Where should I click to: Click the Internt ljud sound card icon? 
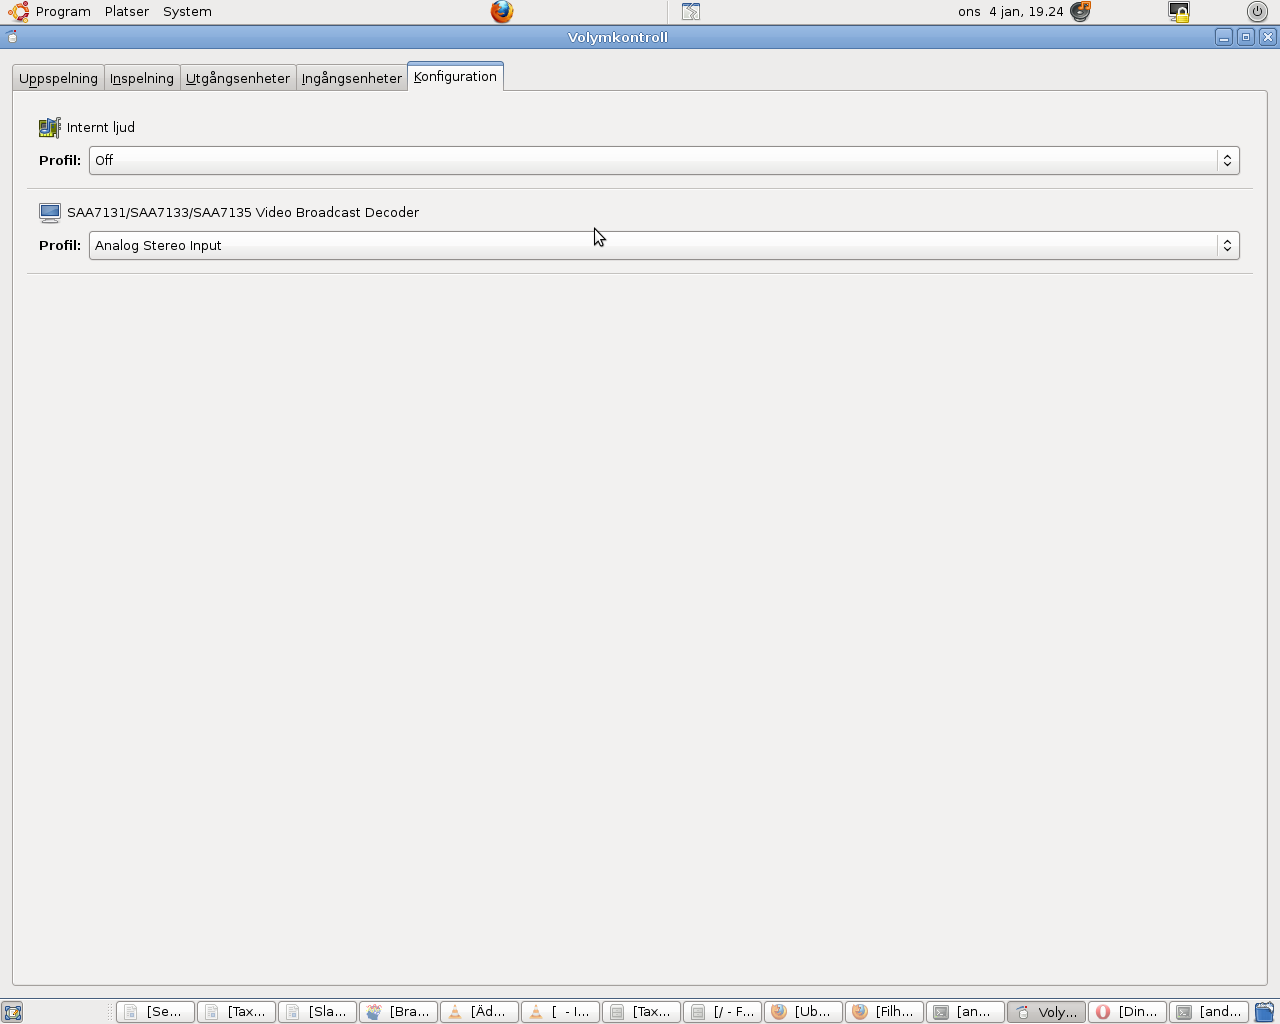[50, 127]
